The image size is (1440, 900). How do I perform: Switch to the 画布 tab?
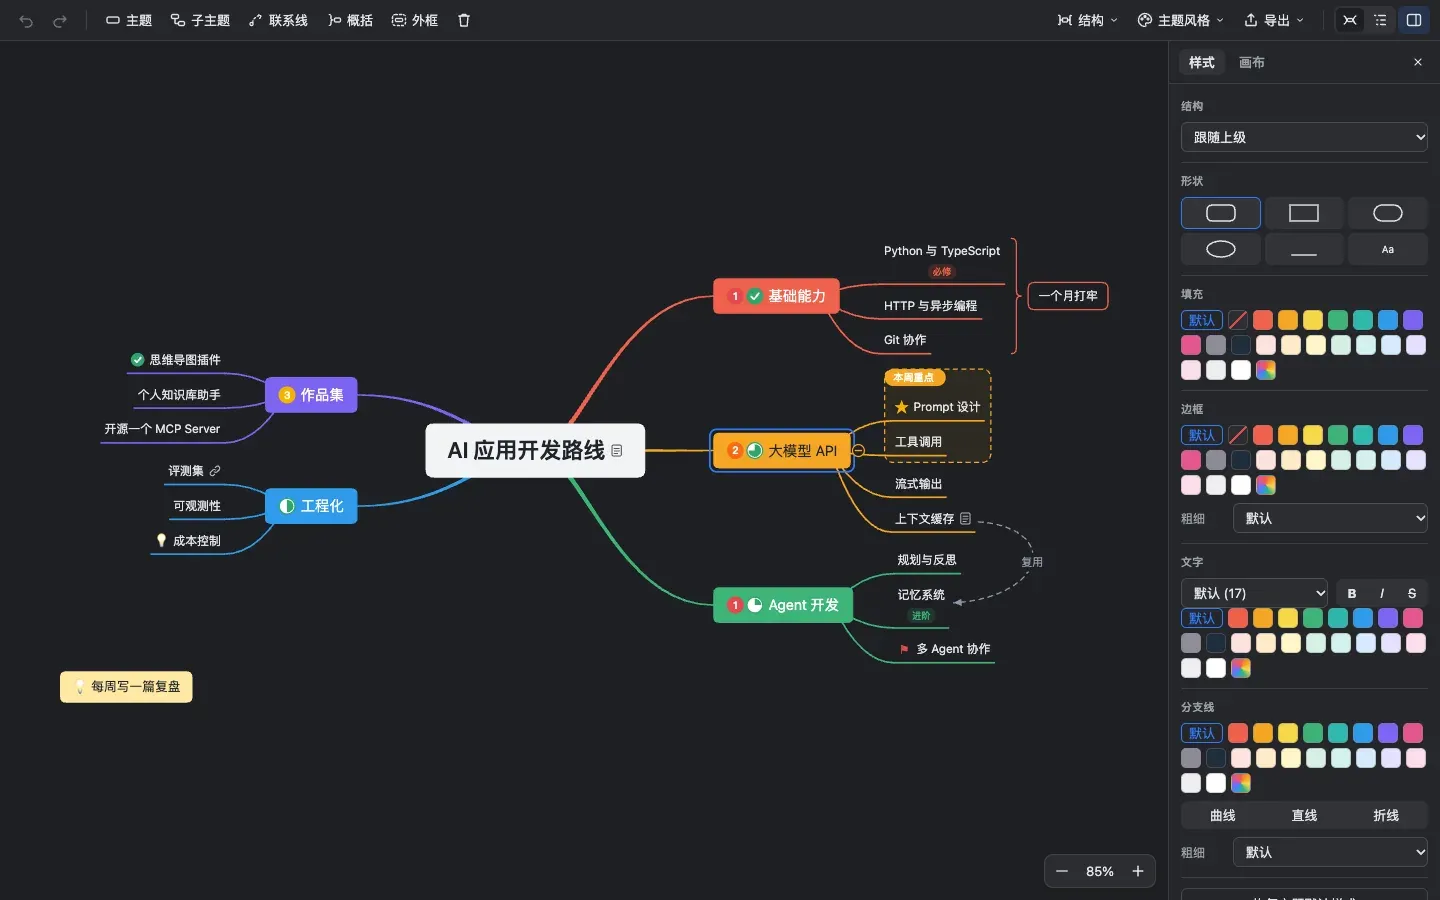1252,62
